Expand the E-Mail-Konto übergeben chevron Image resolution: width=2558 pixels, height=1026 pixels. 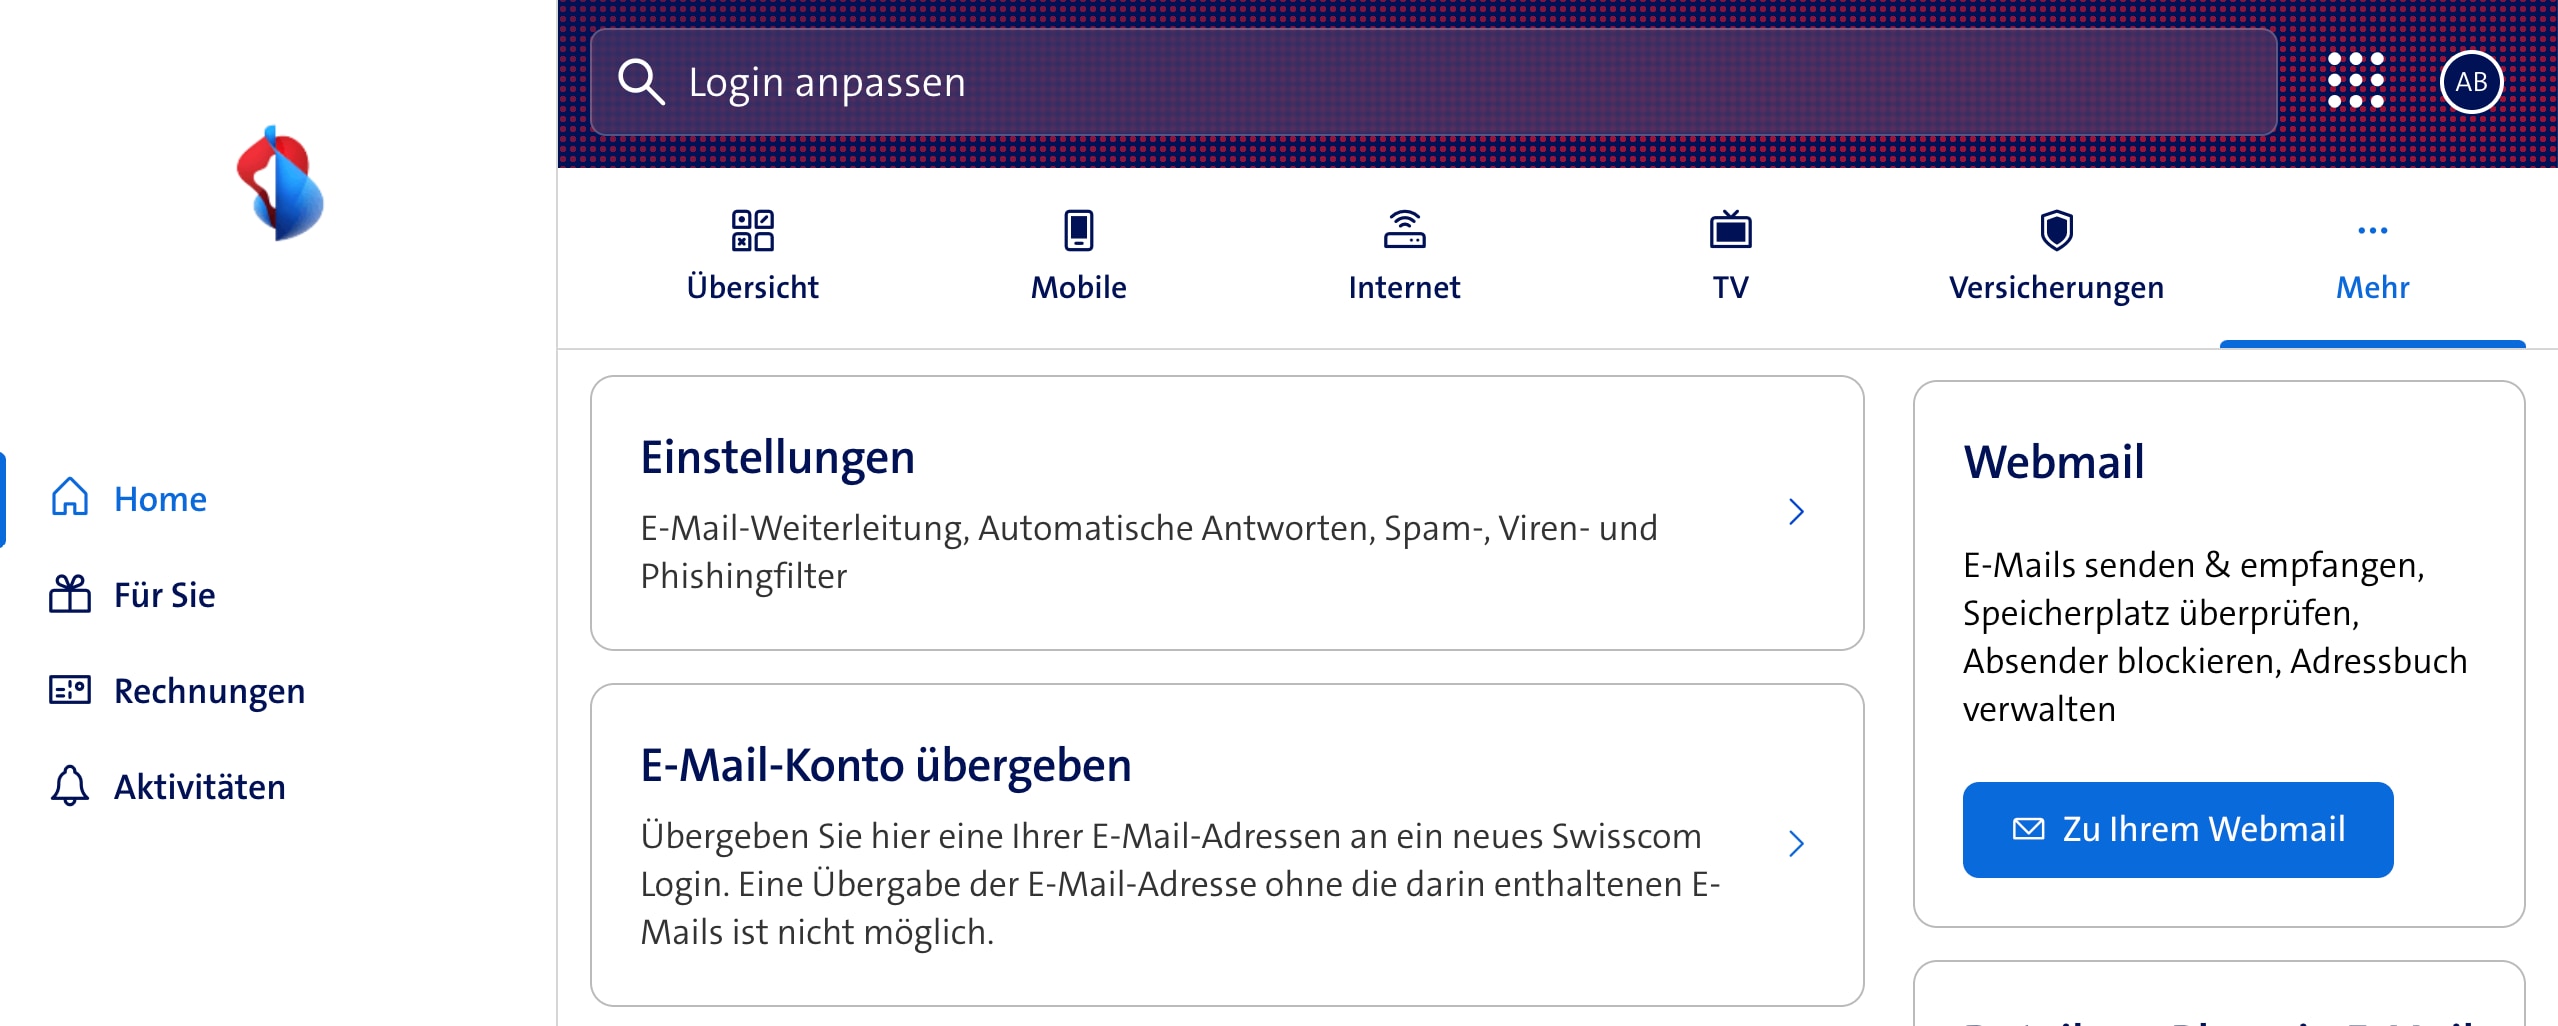1796,844
